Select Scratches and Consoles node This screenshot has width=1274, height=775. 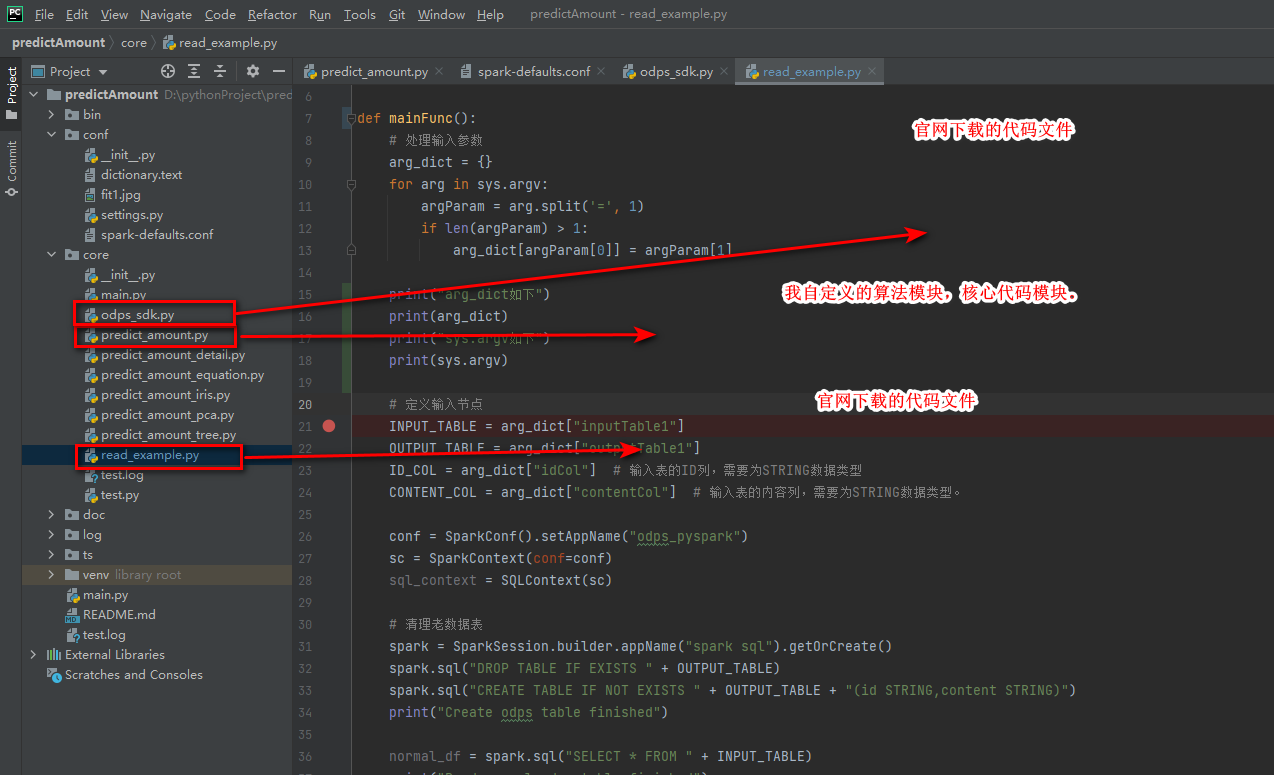(134, 674)
